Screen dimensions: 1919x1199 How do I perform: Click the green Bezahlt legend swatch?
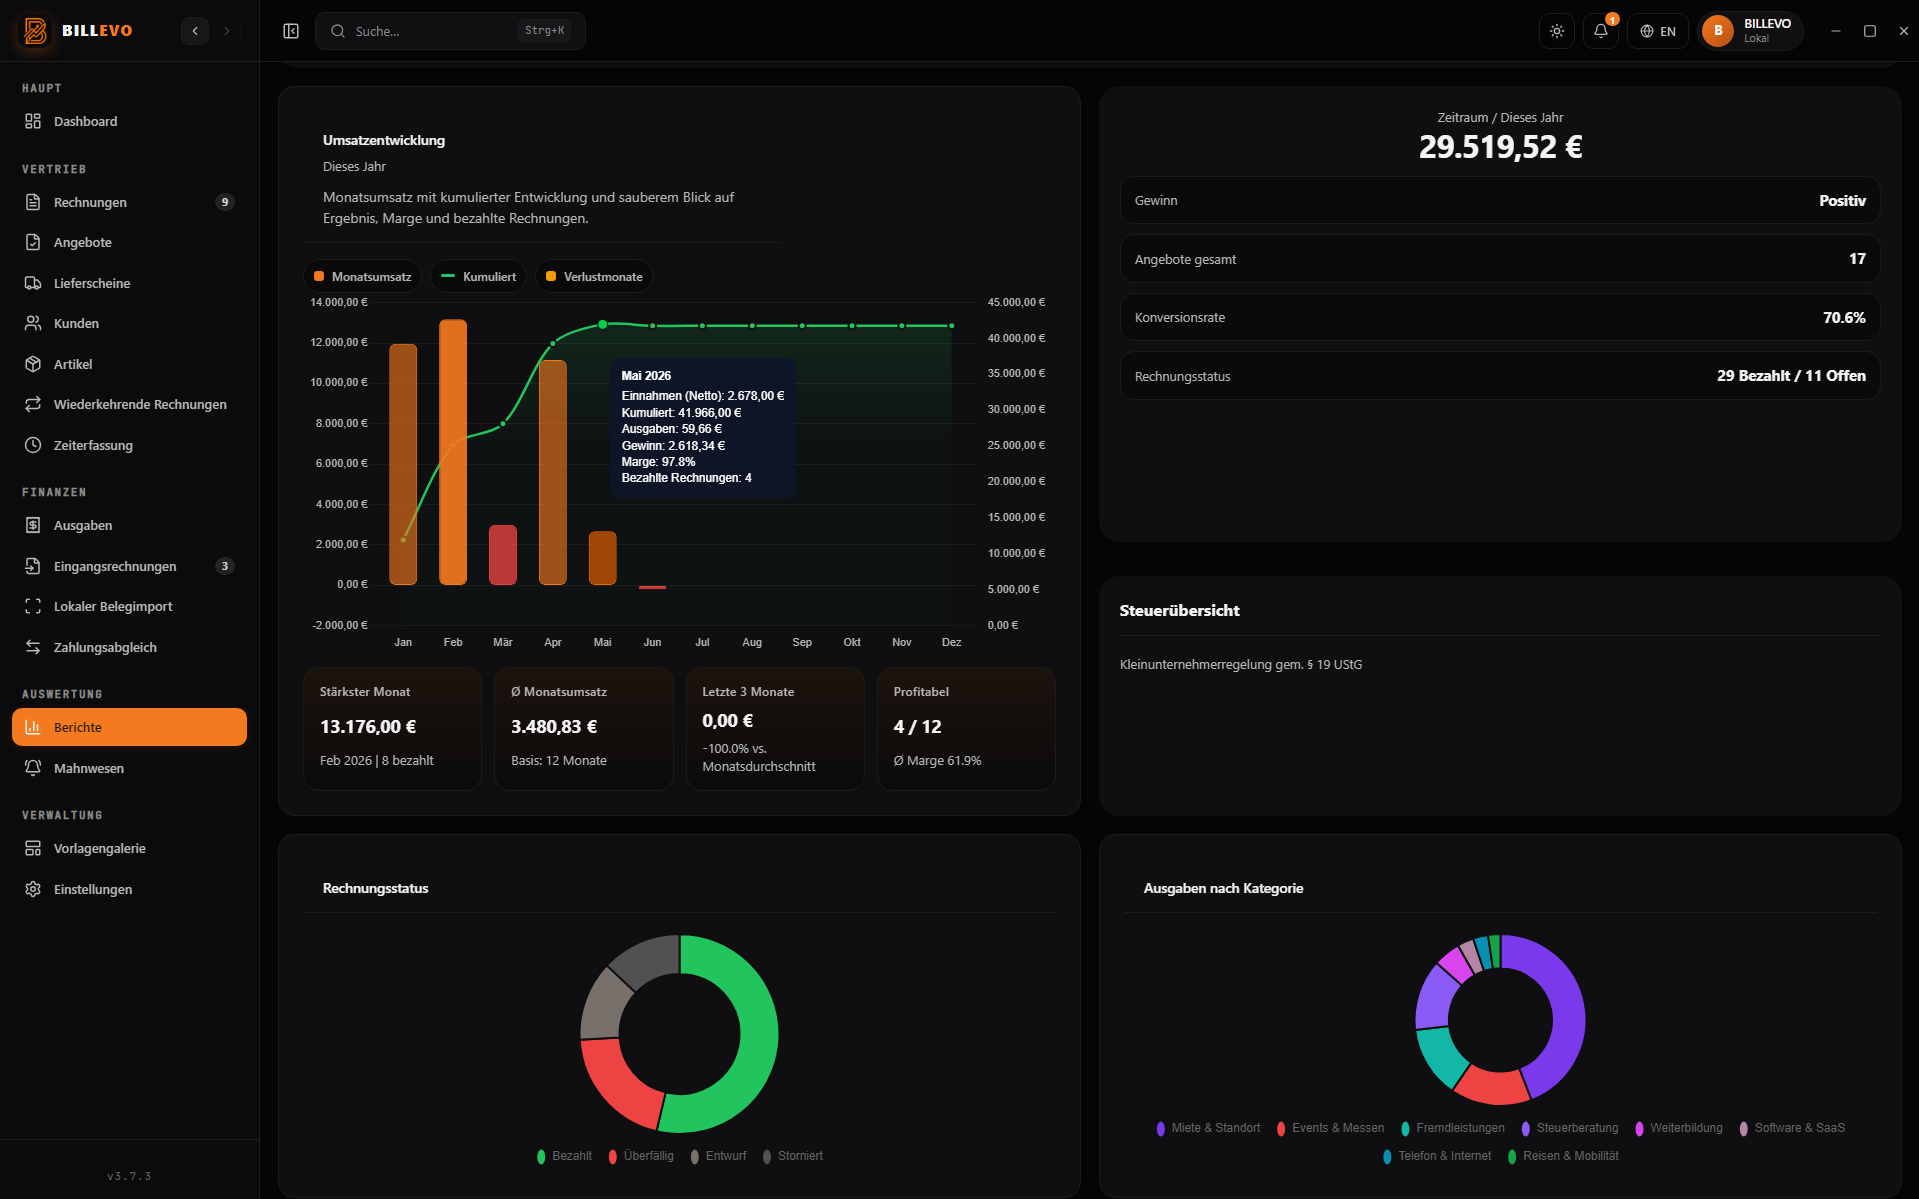(x=542, y=1156)
